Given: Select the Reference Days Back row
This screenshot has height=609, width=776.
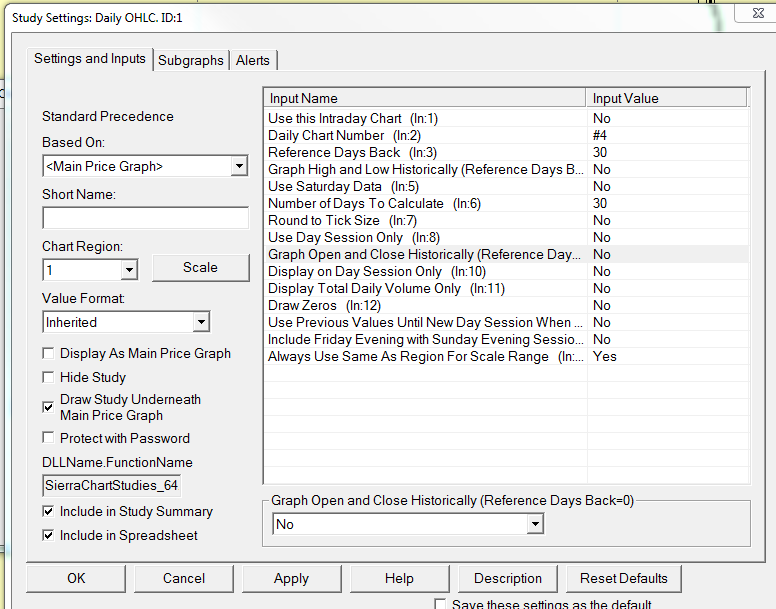Looking at the screenshot, I should (507, 152).
